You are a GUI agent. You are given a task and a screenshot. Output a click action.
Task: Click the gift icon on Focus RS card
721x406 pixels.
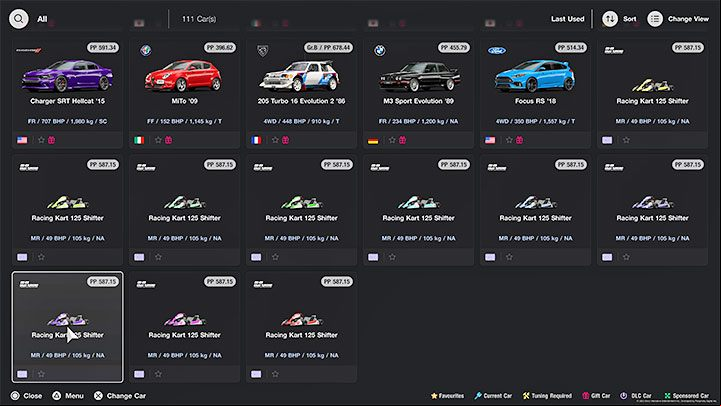[x=520, y=140]
